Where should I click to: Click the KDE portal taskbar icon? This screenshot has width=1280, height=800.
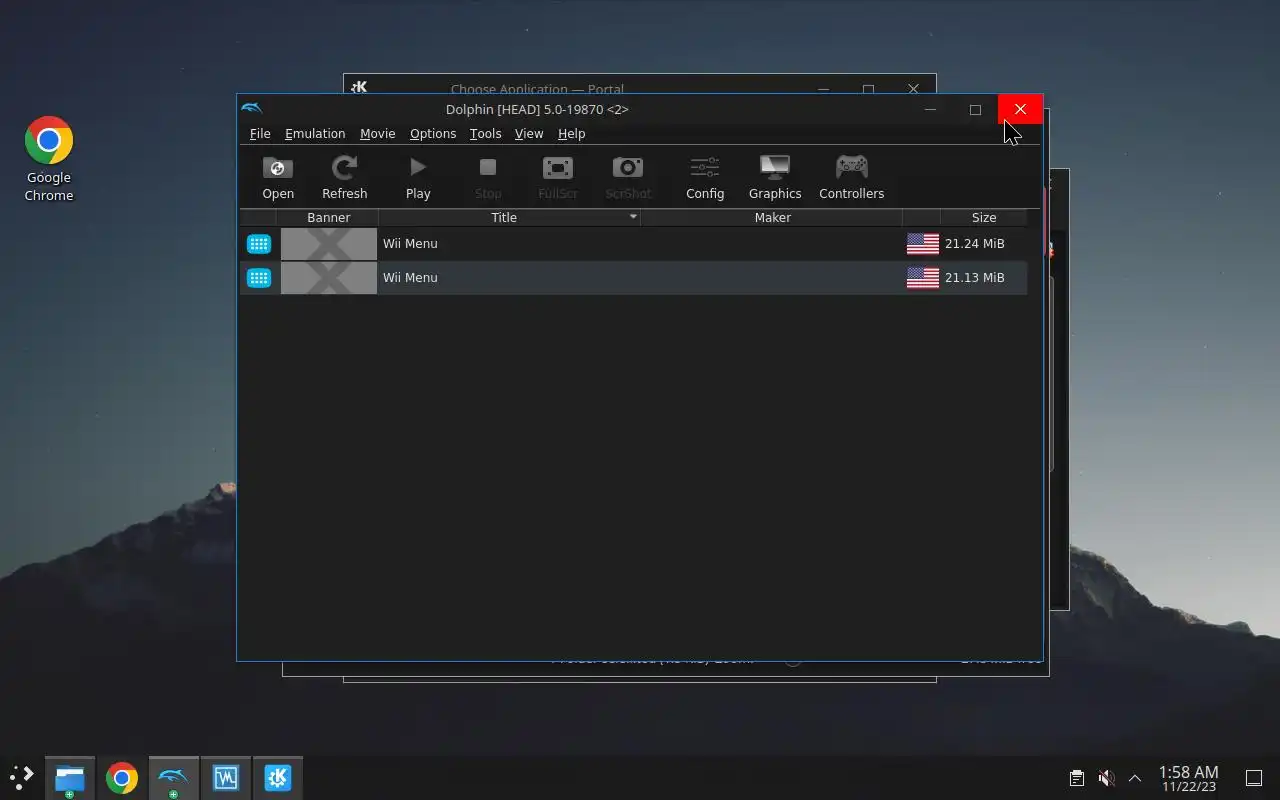[277, 778]
